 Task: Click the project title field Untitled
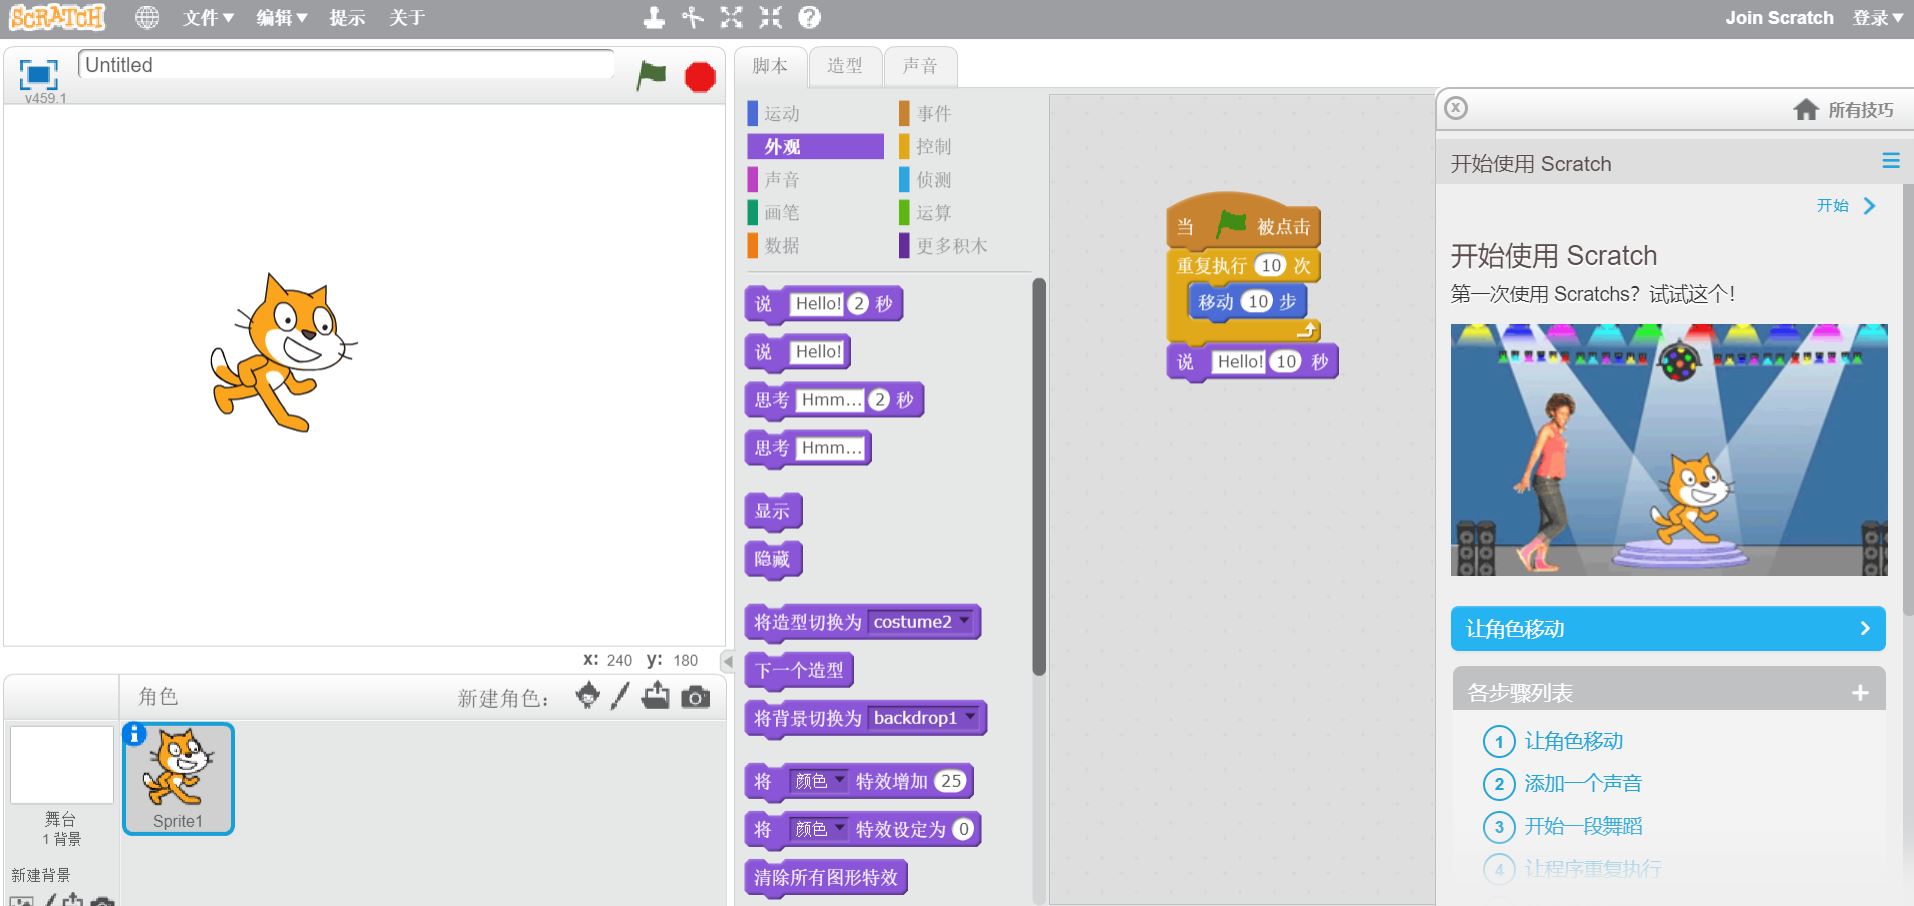[346, 65]
